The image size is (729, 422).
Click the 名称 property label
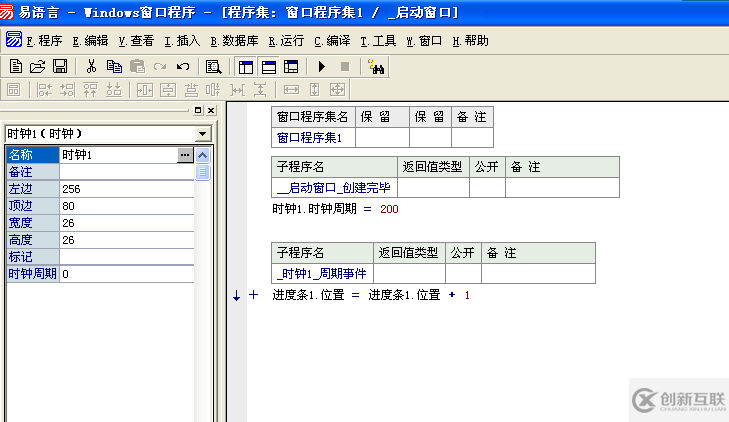coord(33,155)
